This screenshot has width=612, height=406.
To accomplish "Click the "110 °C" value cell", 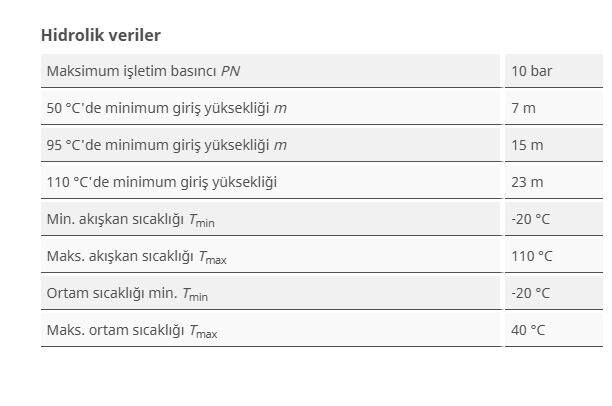I will 531,256.
